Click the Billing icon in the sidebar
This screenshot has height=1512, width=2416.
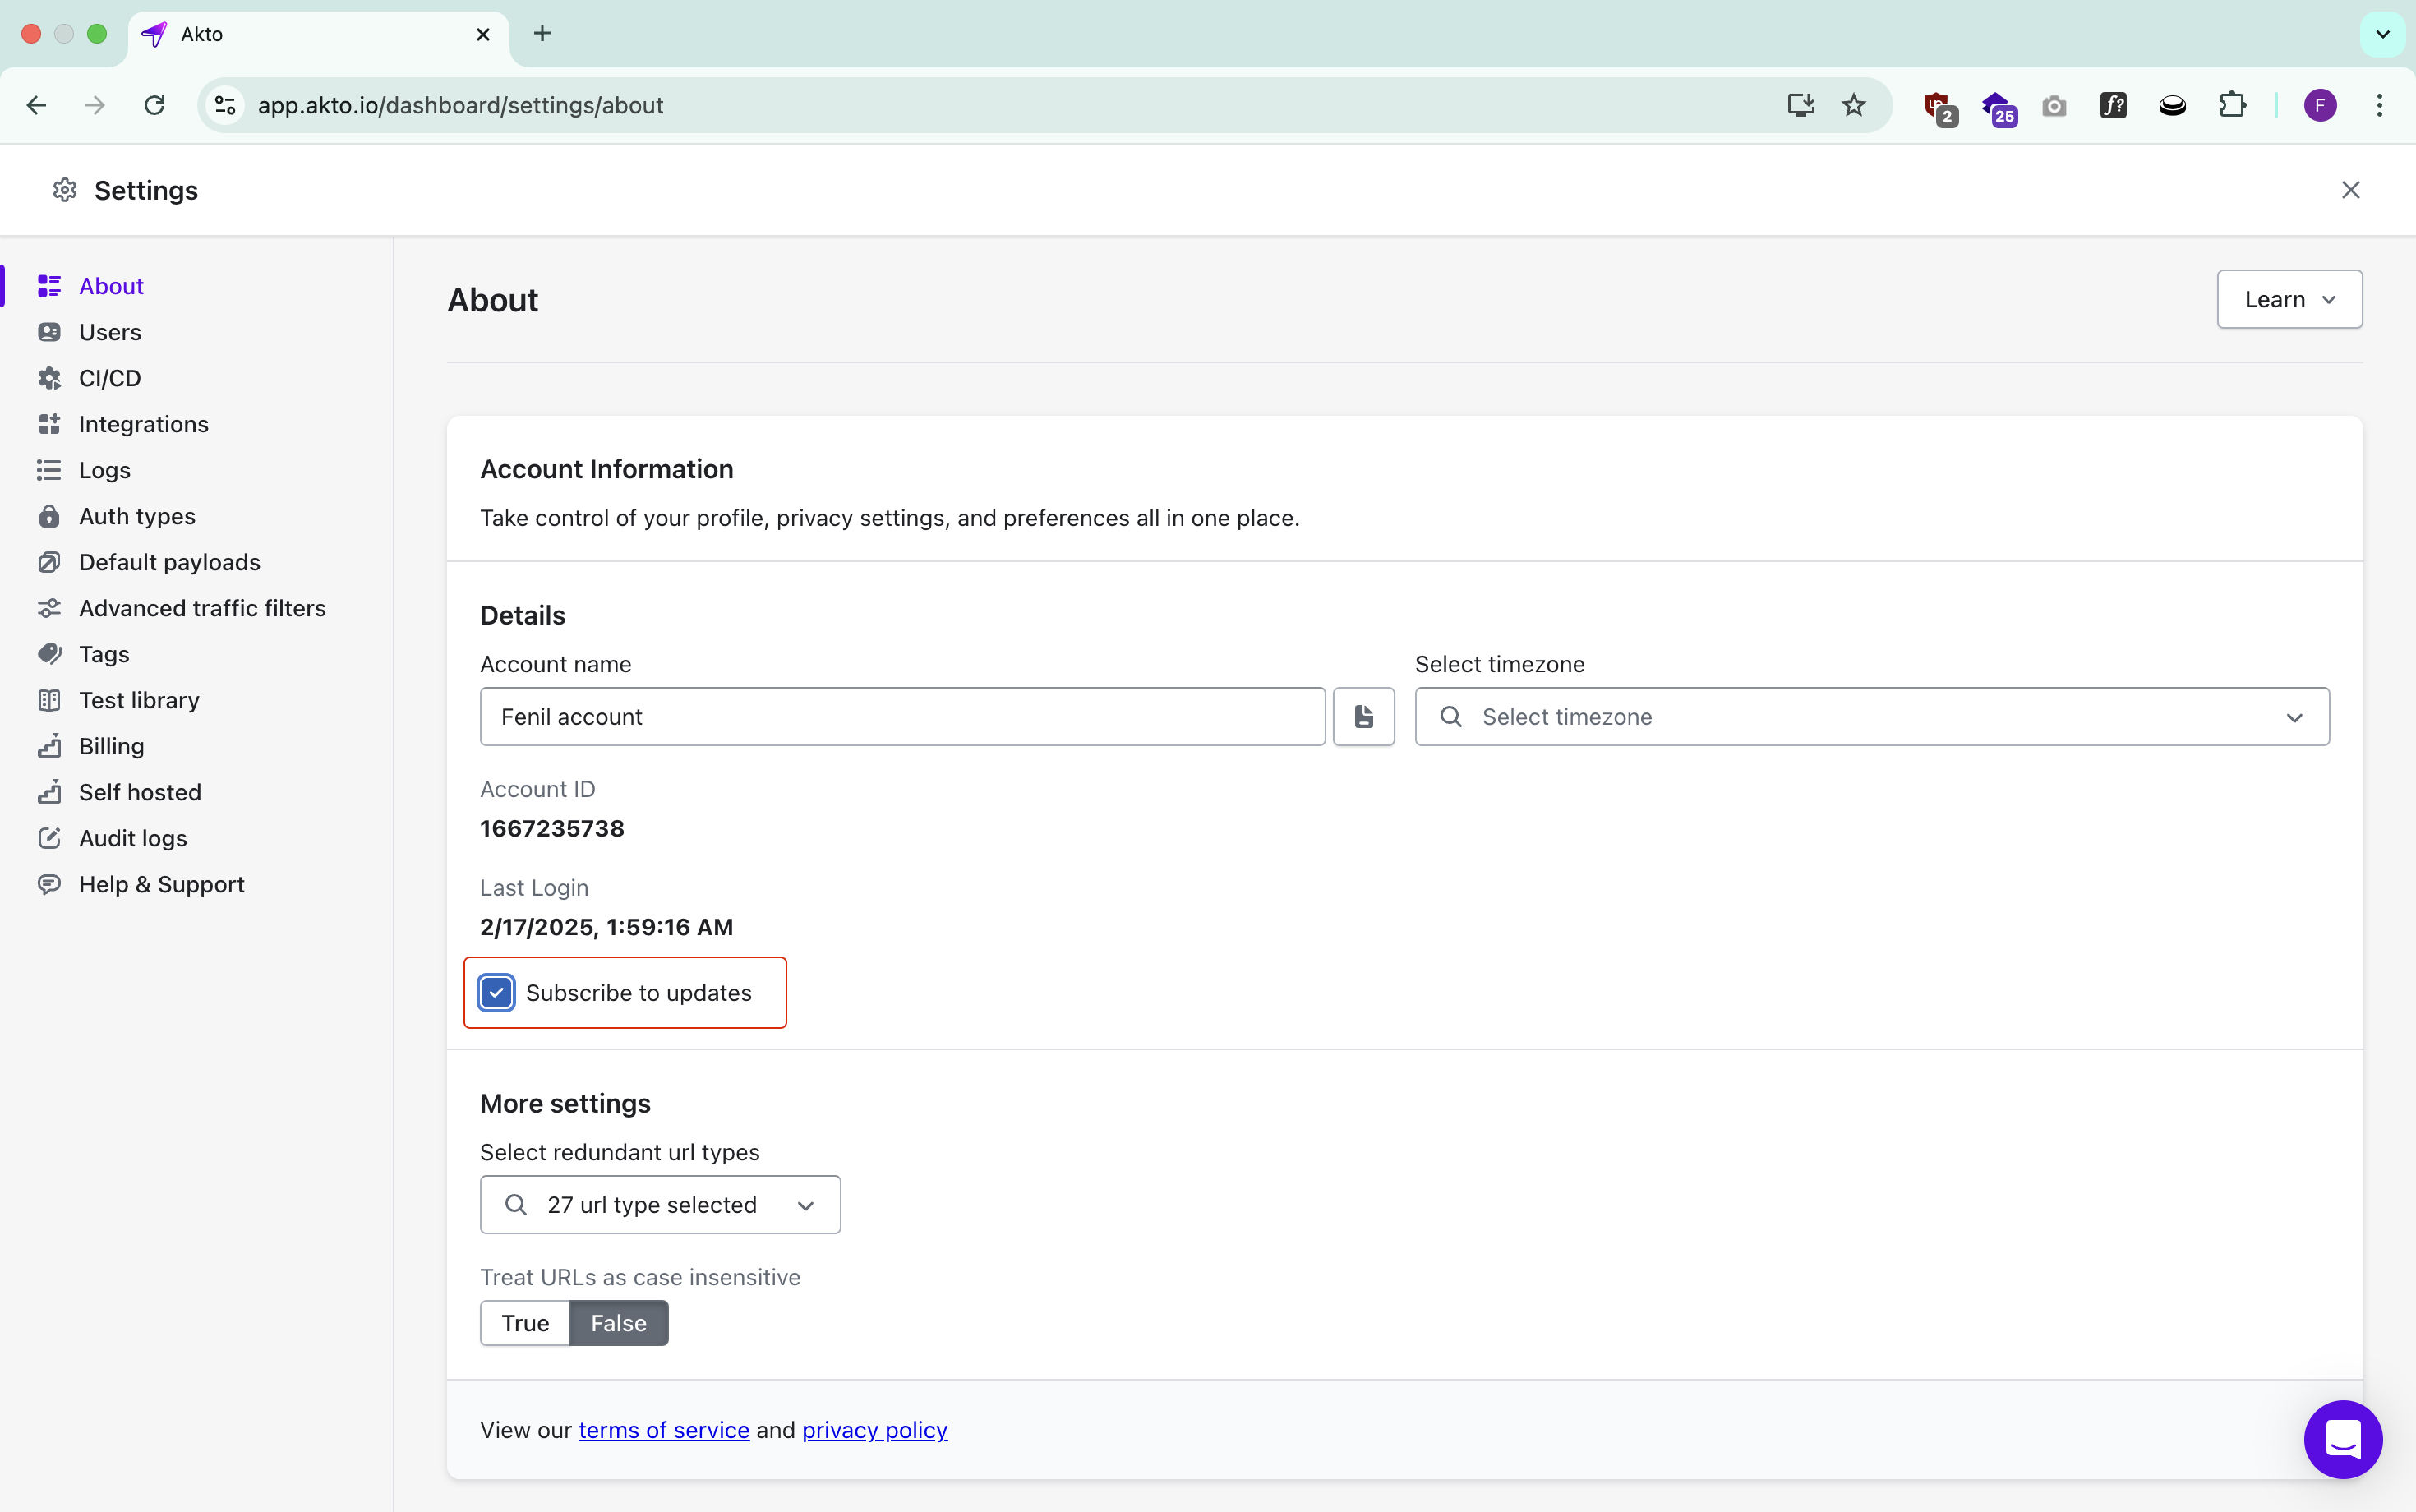coord(49,746)
